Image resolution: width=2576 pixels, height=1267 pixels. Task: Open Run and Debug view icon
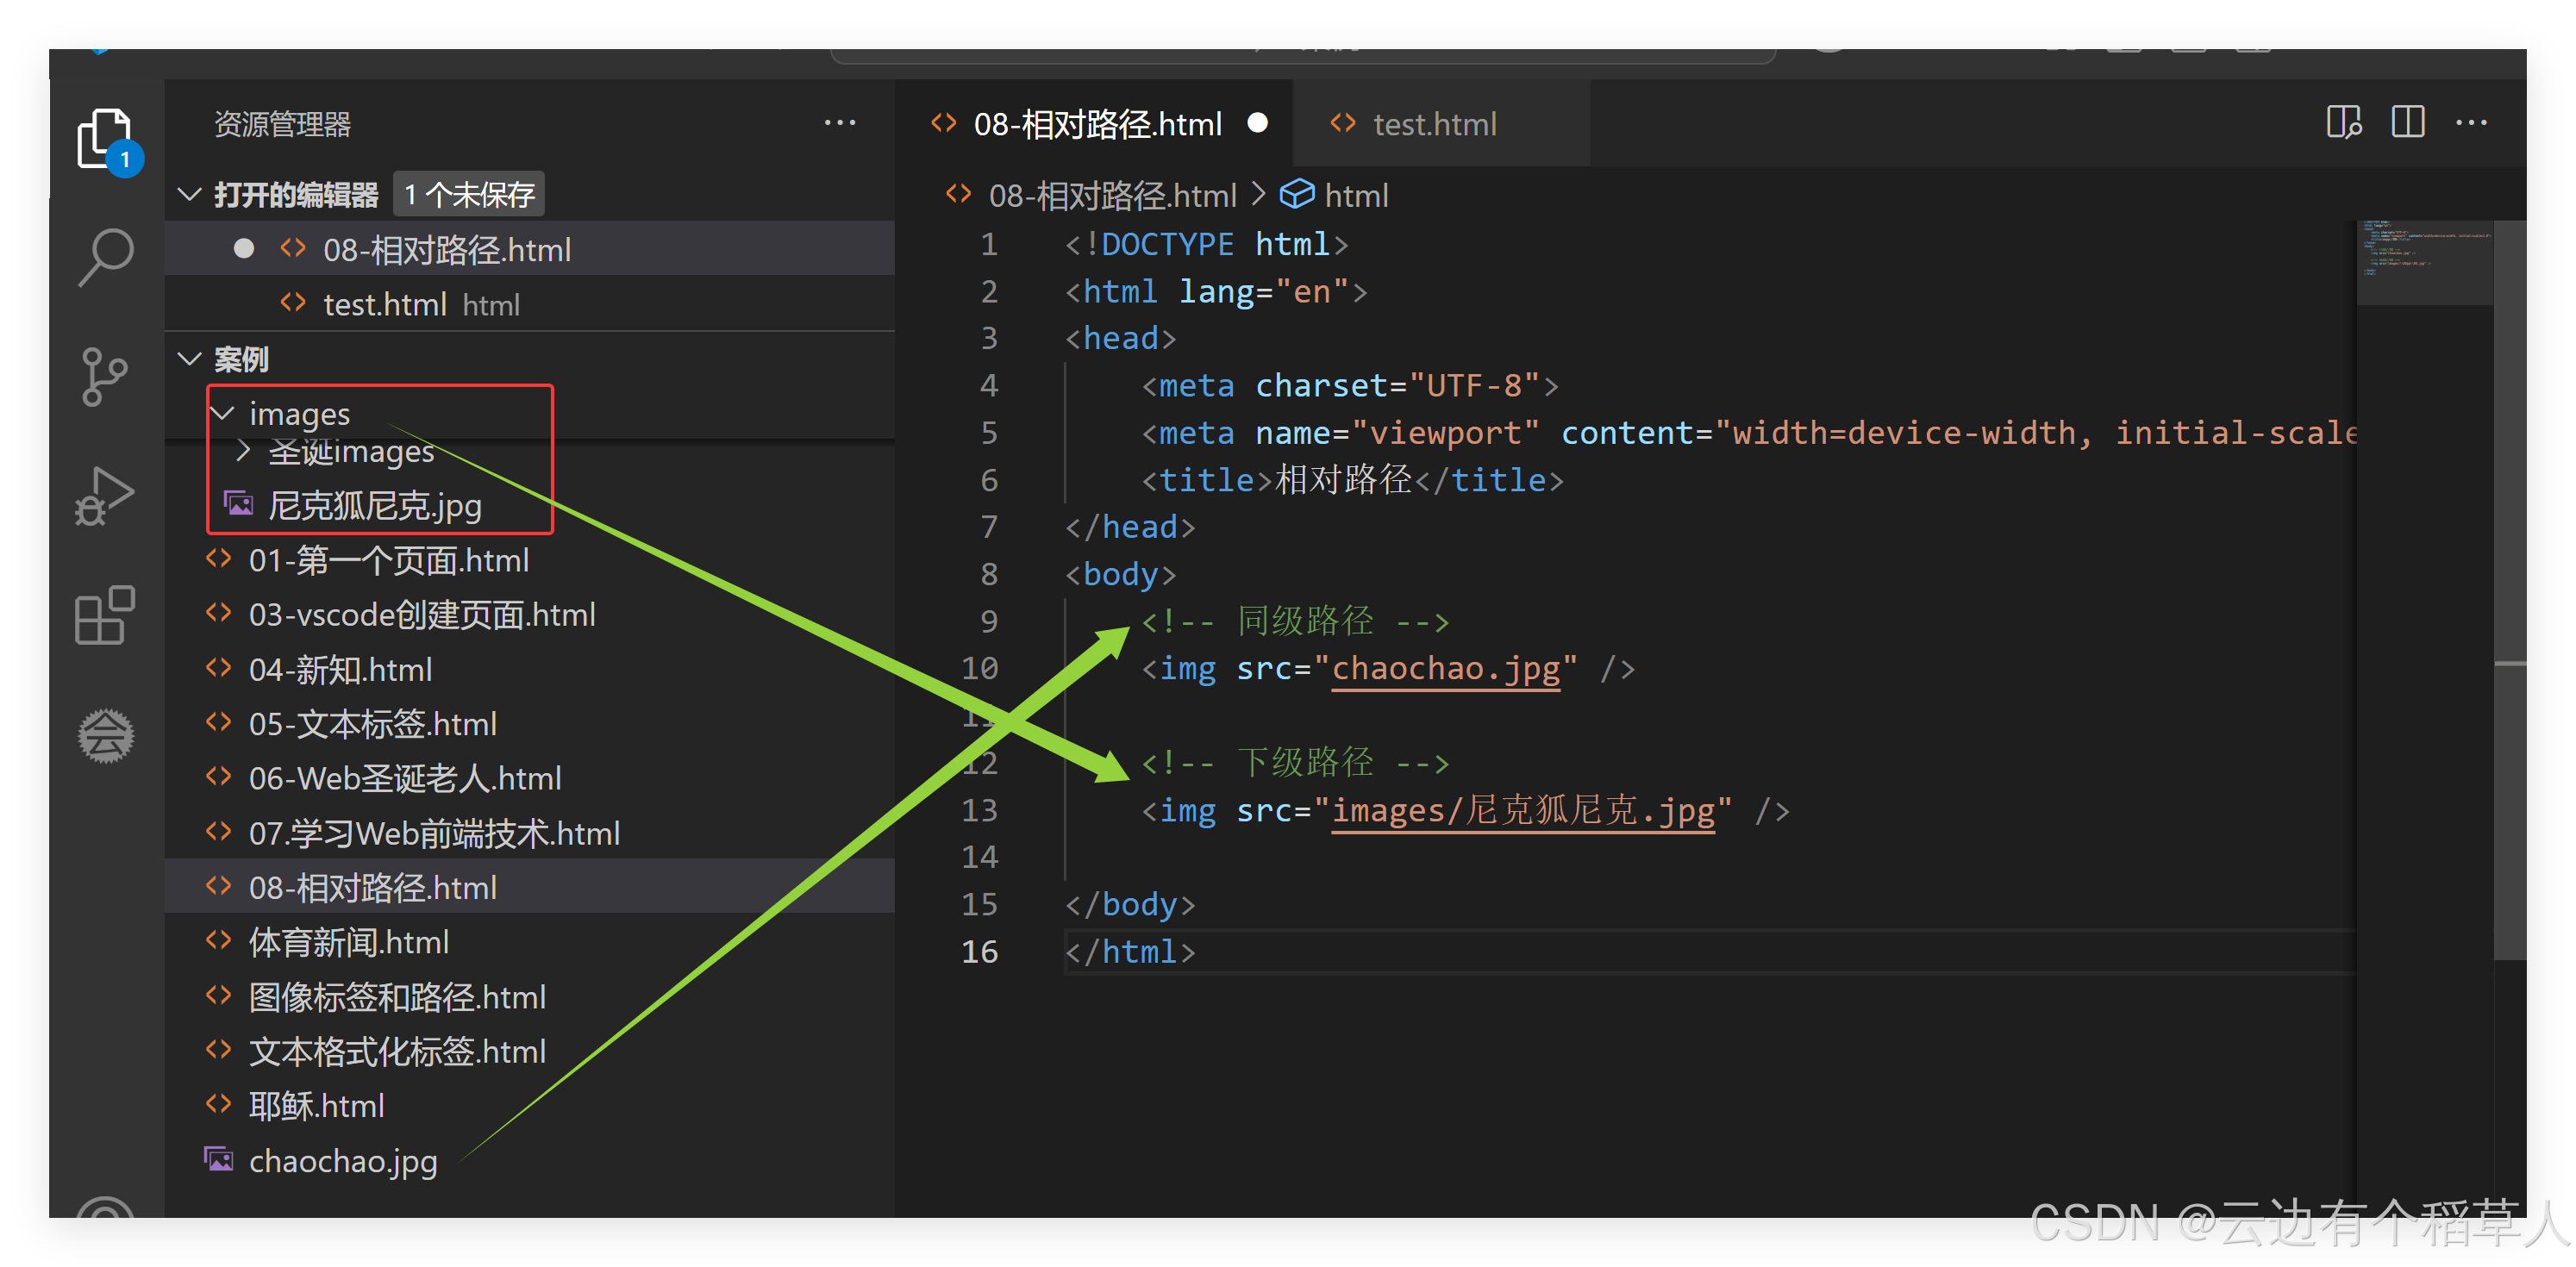click(105, 496)
